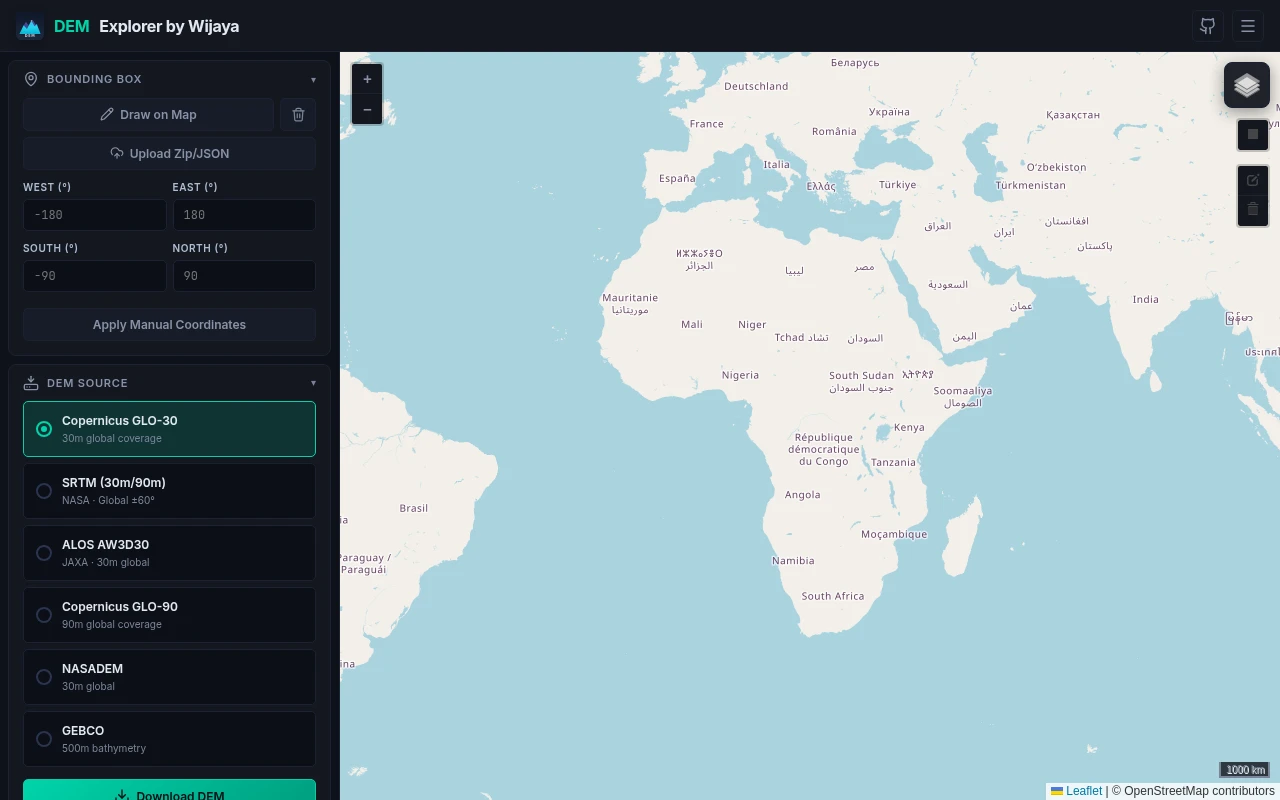Click the Niger label on map
This screenshot has height=800, width=1280.
[752, 325]
